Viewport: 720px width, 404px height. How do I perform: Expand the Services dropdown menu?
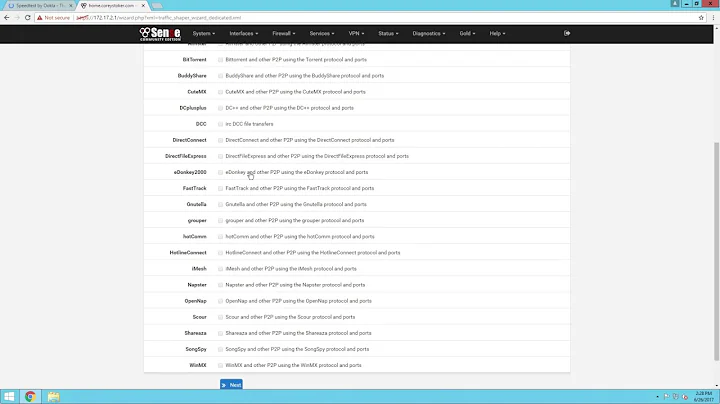(x=321, y=34)
